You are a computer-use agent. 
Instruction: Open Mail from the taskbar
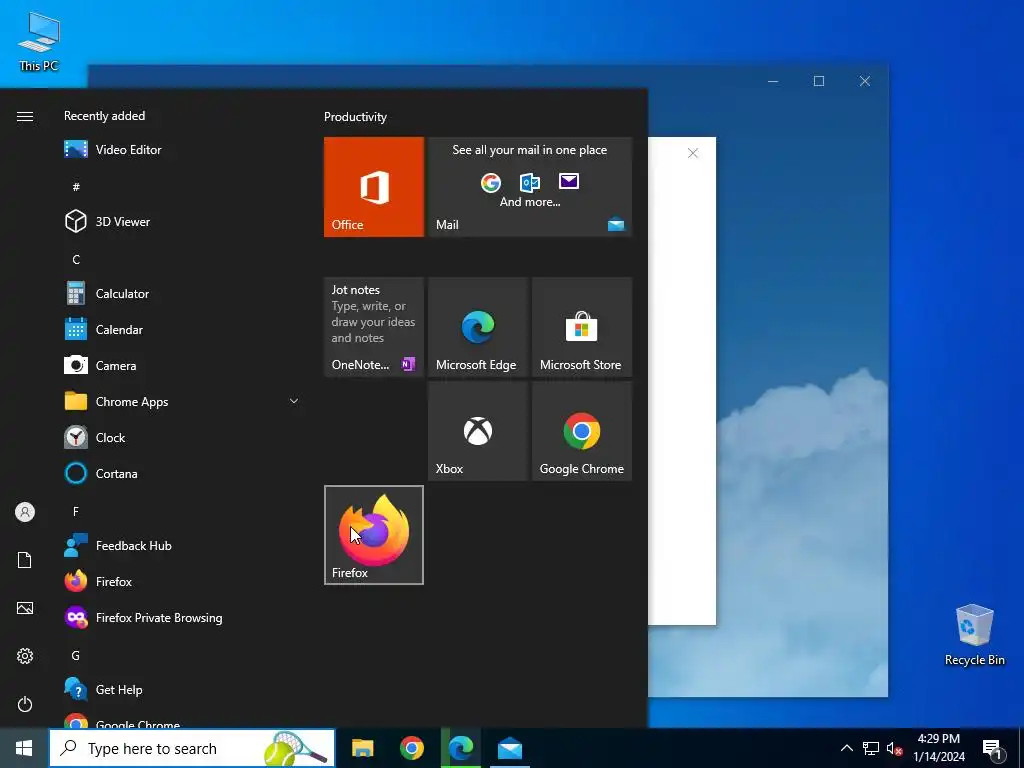[x=509, y=748]
